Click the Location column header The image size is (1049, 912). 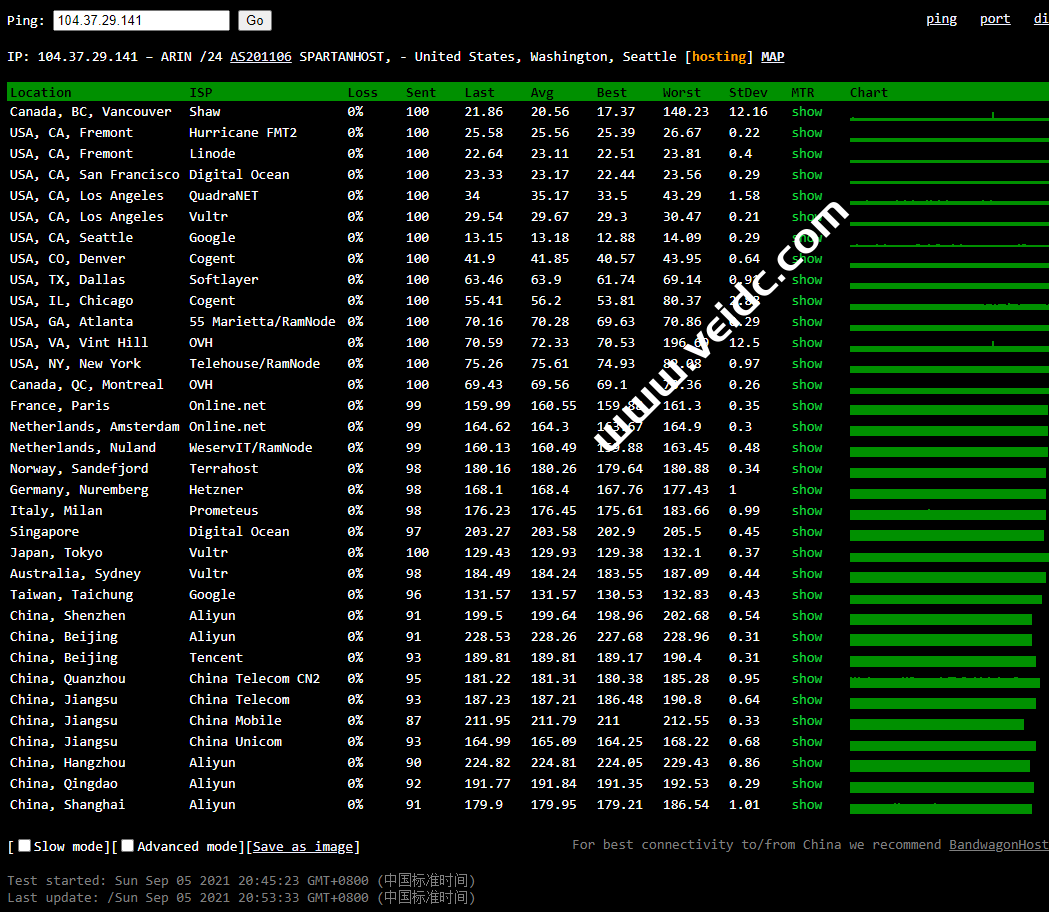click(x=41, y=93)
